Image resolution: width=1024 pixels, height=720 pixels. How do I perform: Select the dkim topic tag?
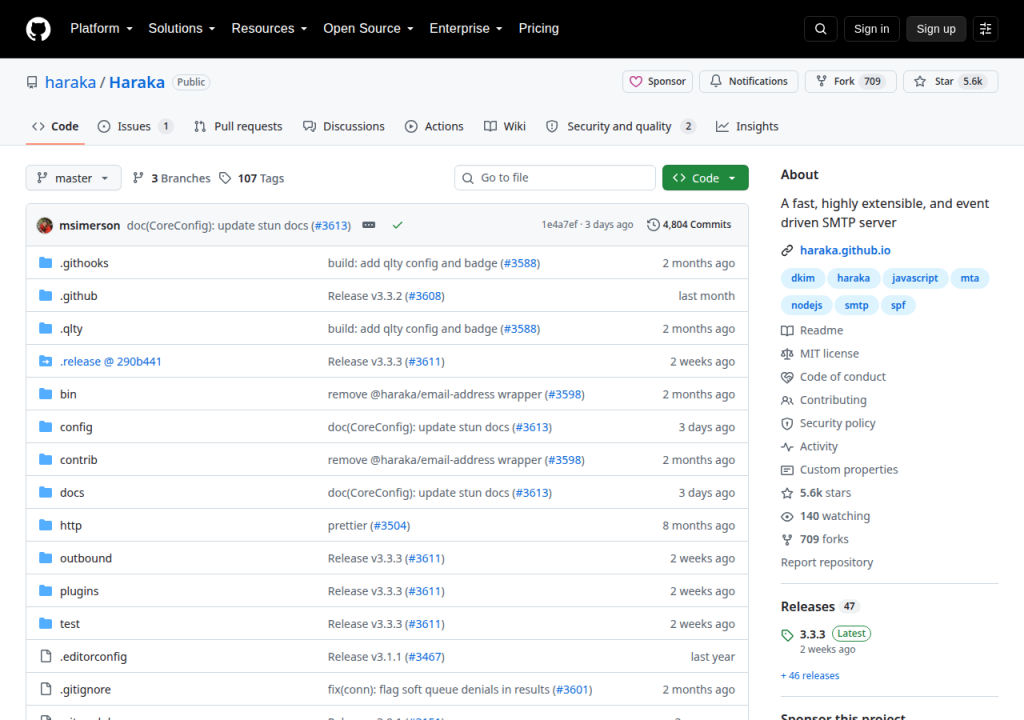[803, 278]
